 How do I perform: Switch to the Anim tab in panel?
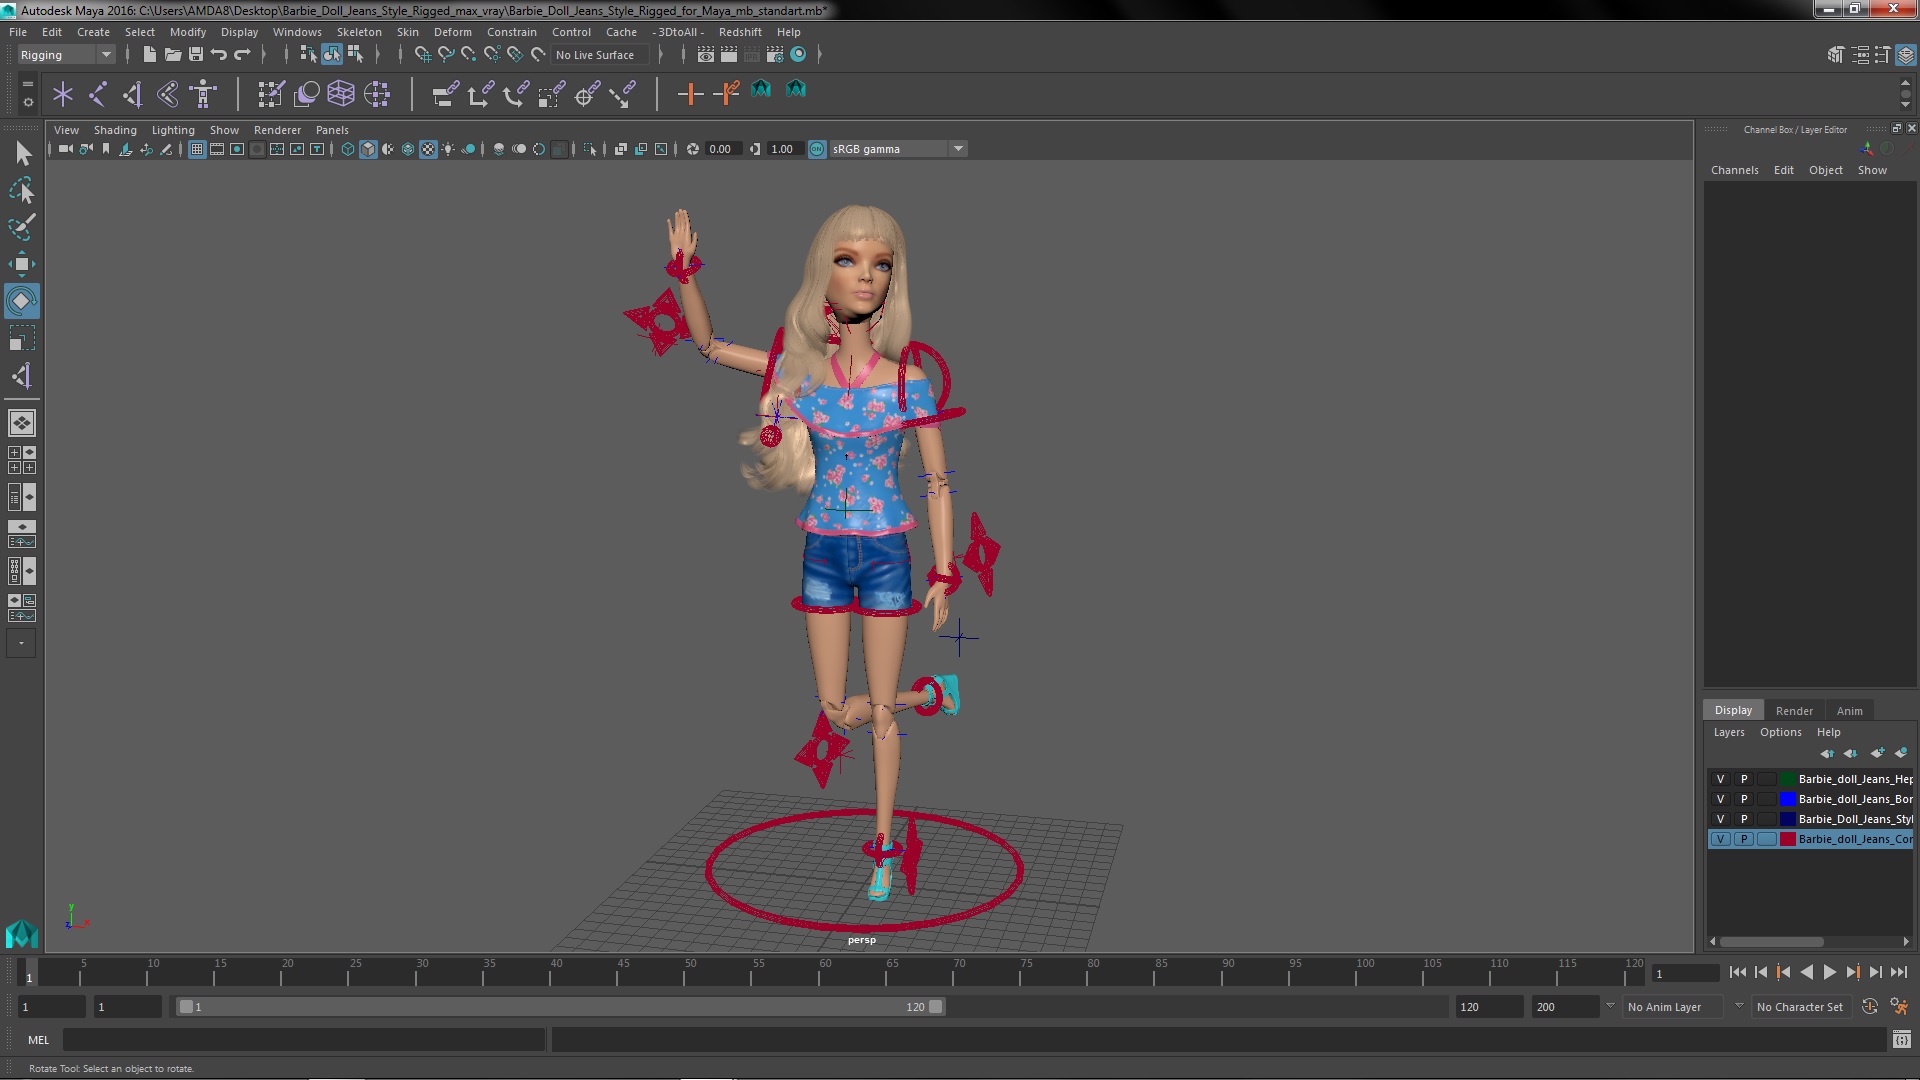tap(1849, 709)
